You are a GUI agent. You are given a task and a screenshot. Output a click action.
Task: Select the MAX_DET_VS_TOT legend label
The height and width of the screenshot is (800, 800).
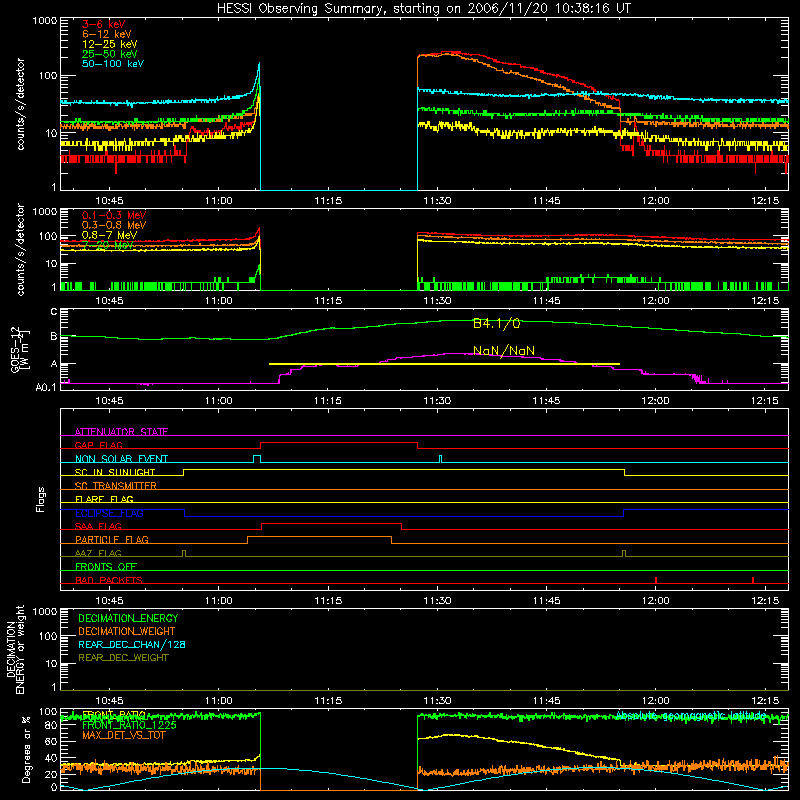pyautogui.click(x=123, y=735)
